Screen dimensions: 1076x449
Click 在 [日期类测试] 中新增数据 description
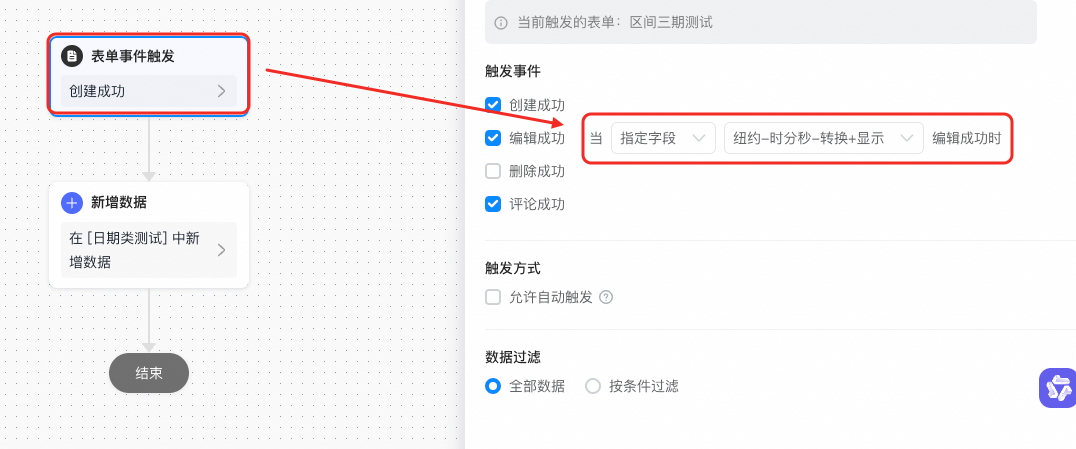tap(134, 250)
